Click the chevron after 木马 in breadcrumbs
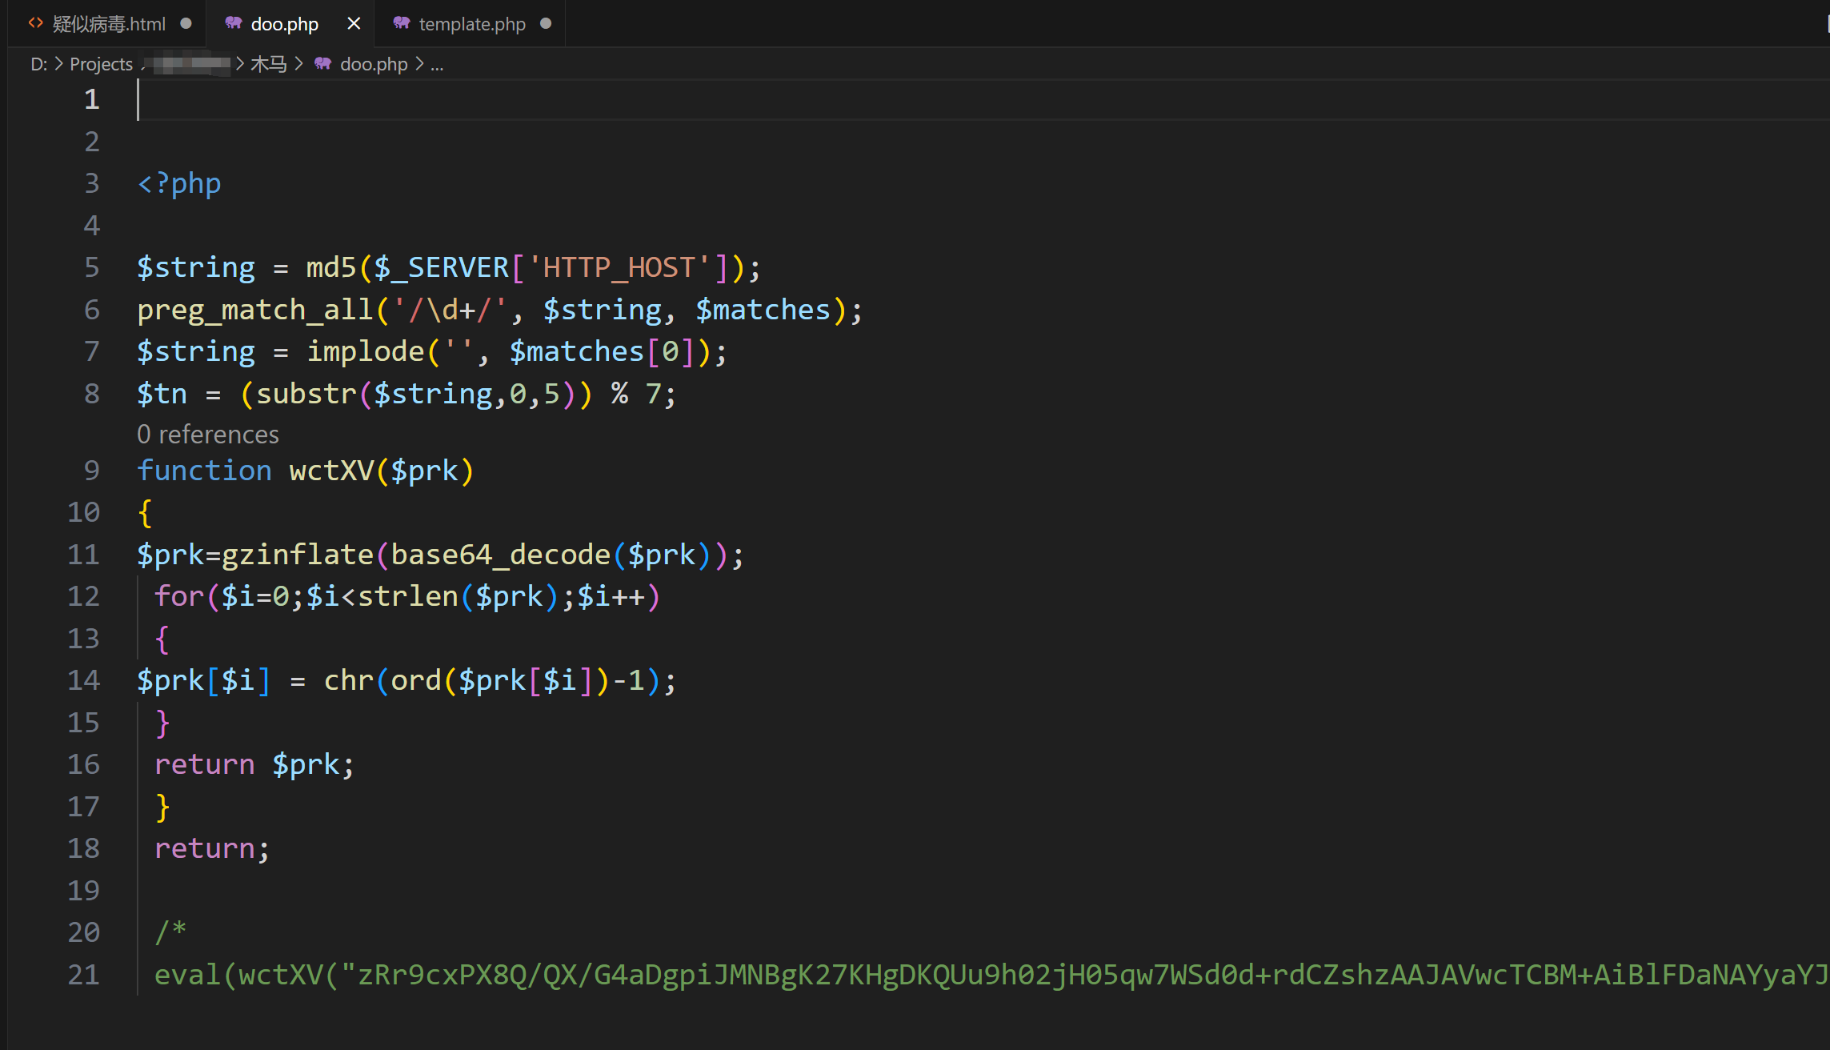The image size is (1830, 1050). [299, 64]
